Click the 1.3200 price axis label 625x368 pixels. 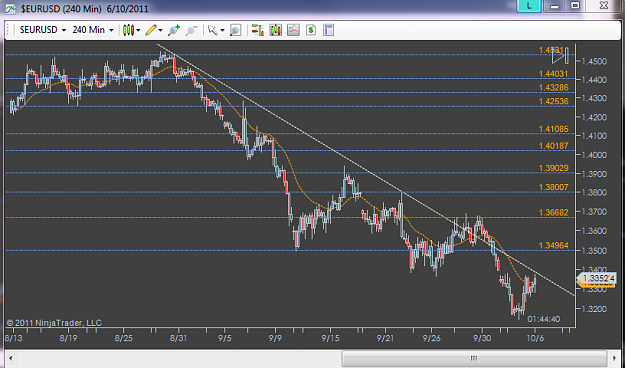(x=594, y=309)
